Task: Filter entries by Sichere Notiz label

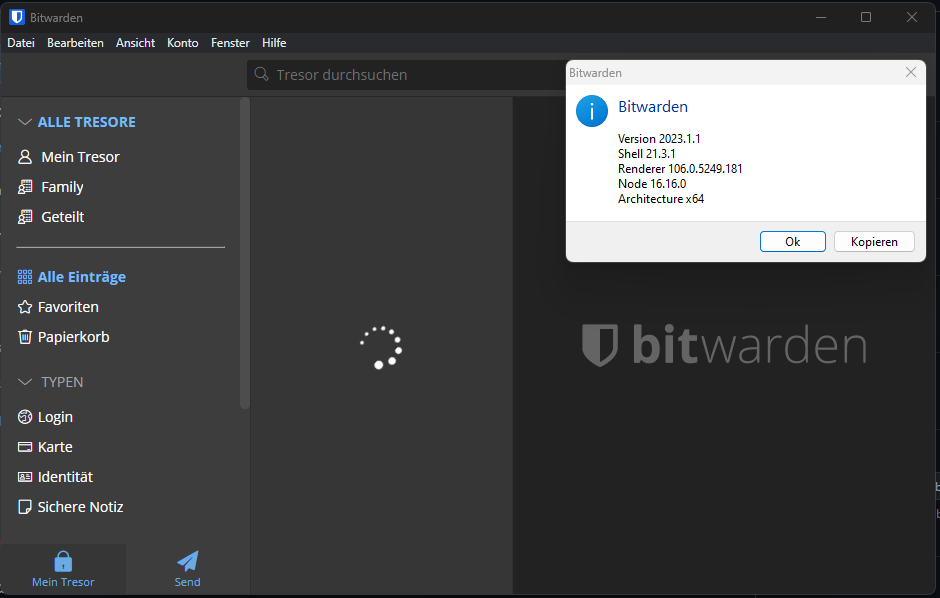Action: pos(80,507)
